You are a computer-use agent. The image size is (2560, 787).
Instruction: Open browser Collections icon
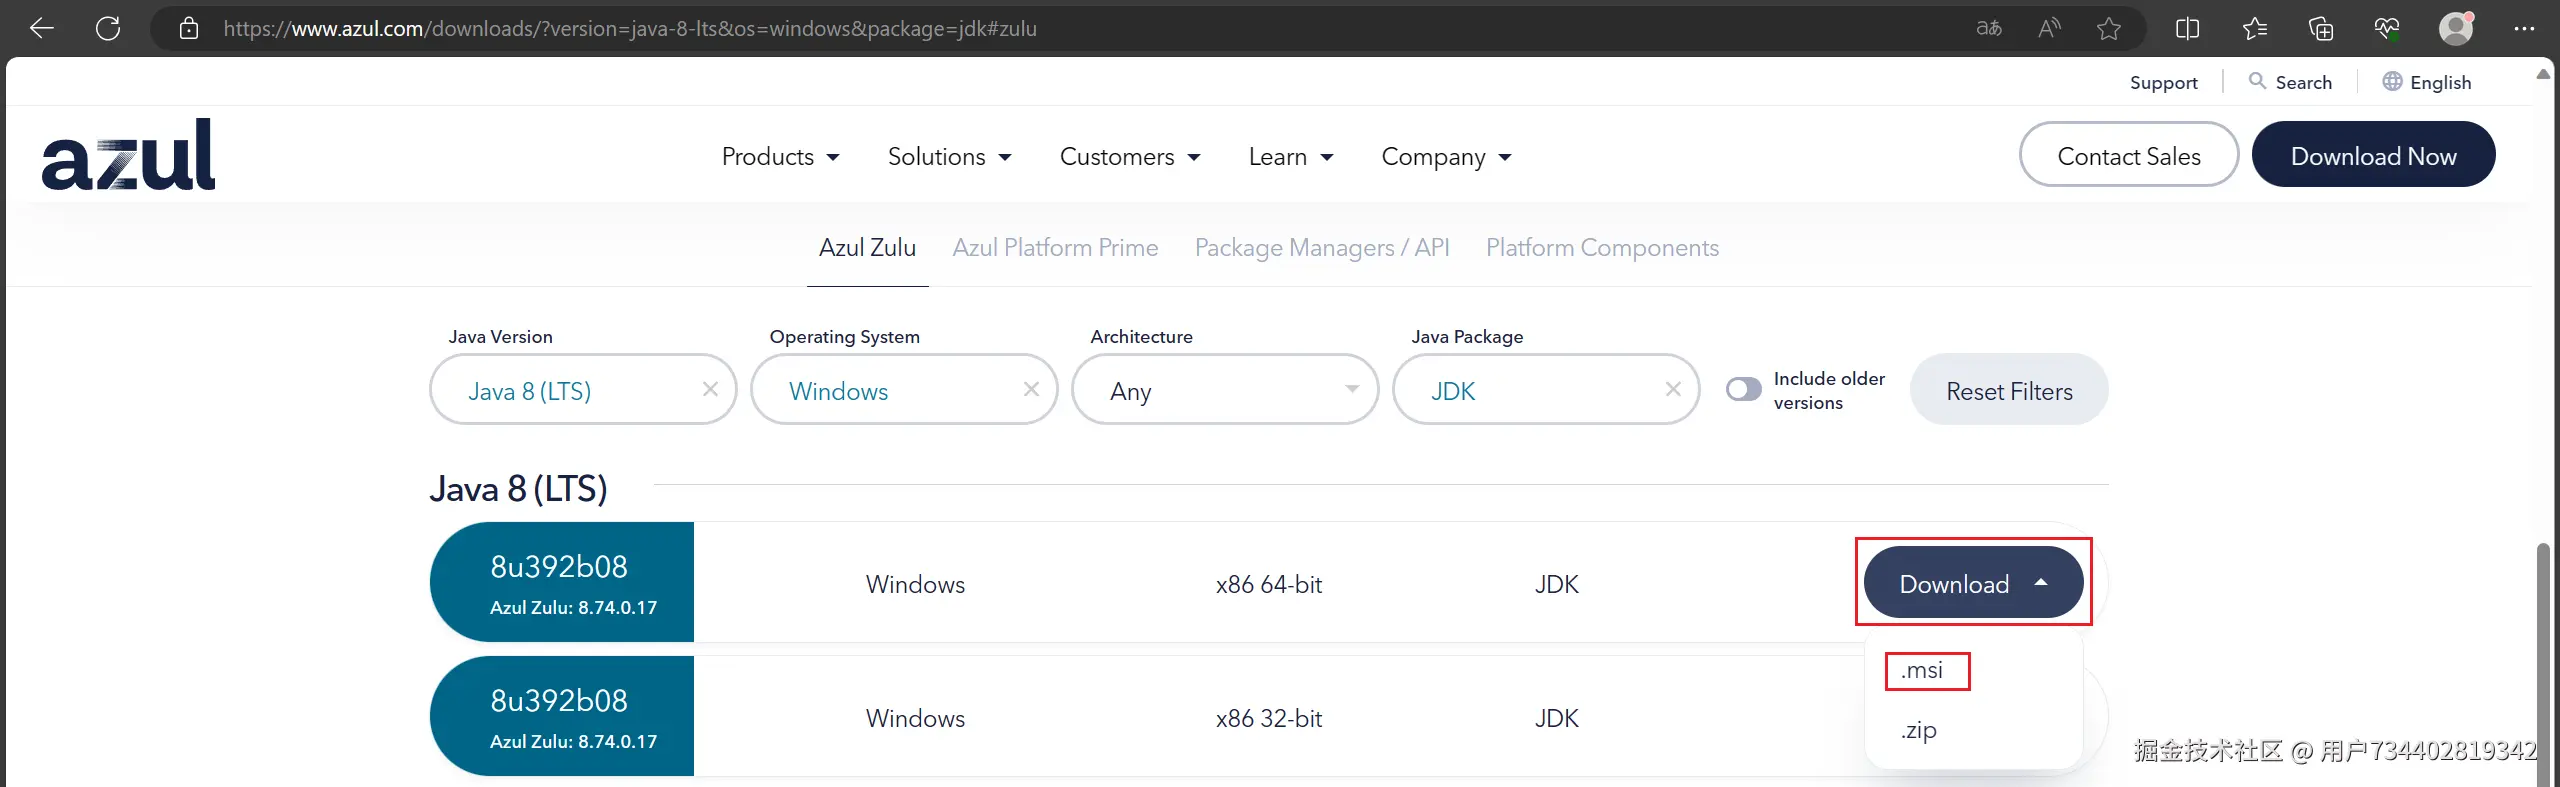(x=2321, y=28)
